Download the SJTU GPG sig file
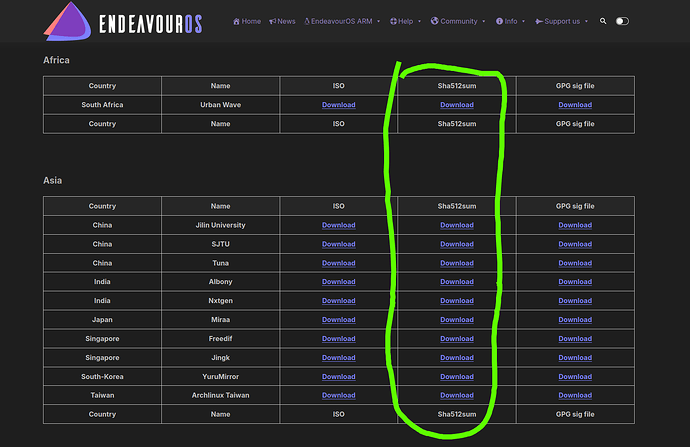 tap(575, 244)
